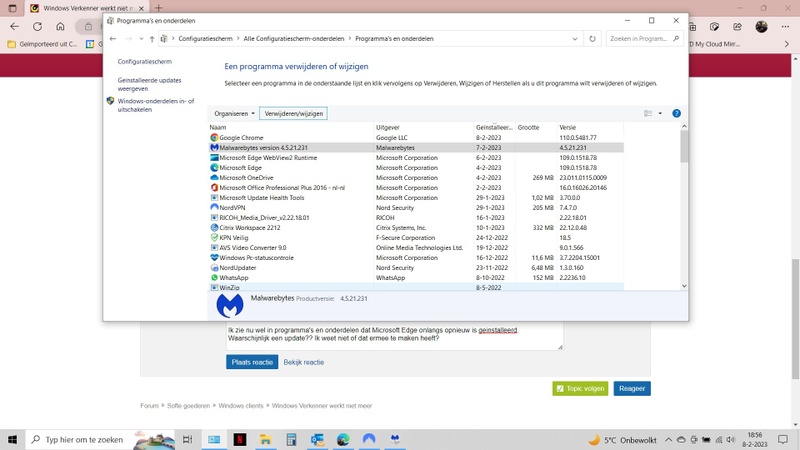Open the taskbar clock showing 18:56
This screenshot has height=450, width=800.
click(x=754, y=439)
